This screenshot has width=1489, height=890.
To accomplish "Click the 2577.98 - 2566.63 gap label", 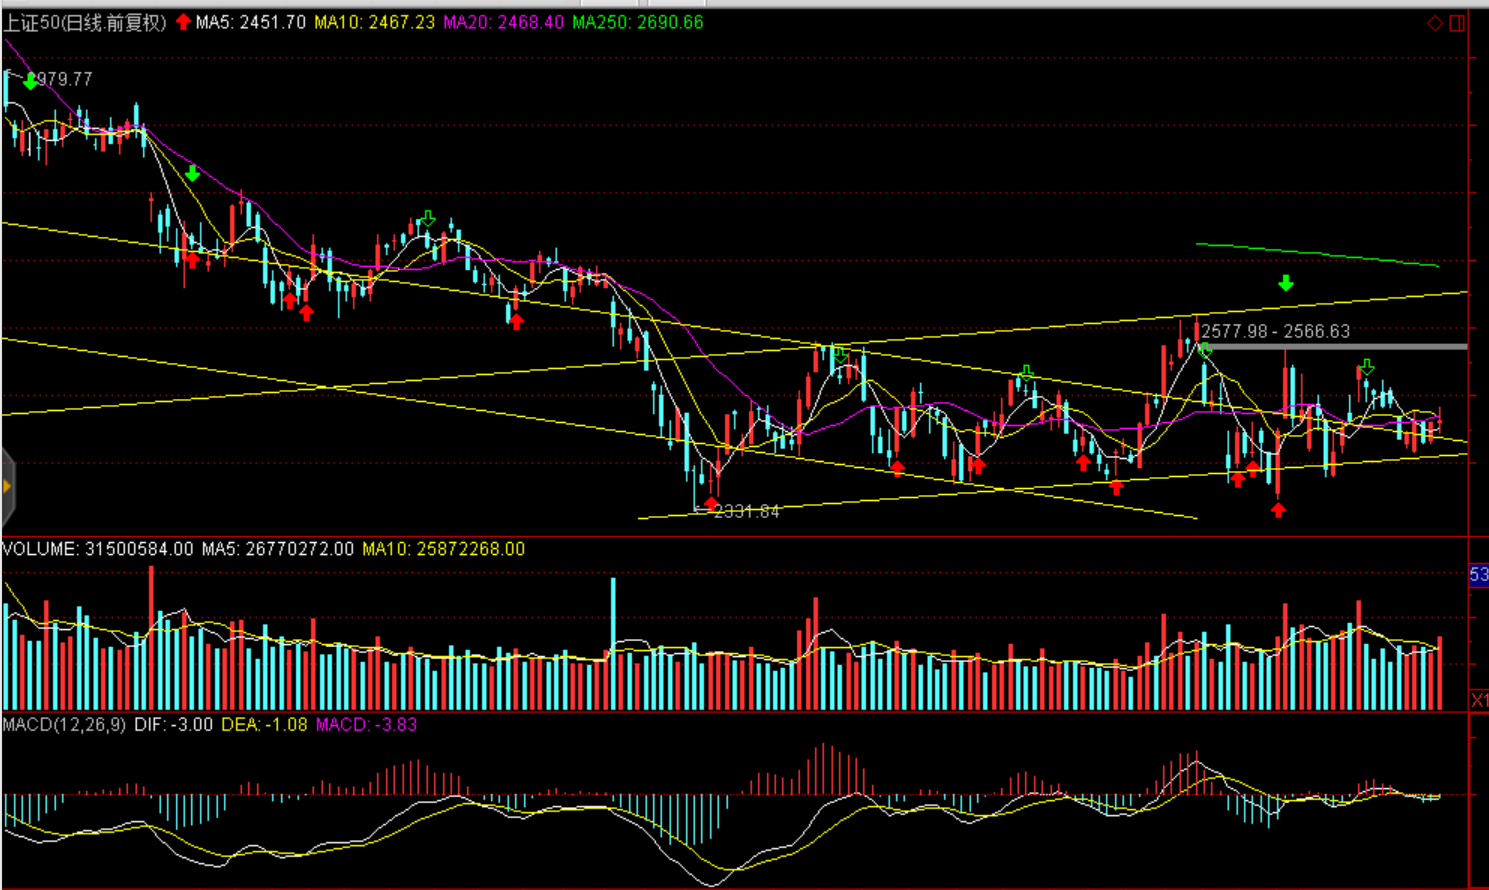I will [x=1275, y=331].
